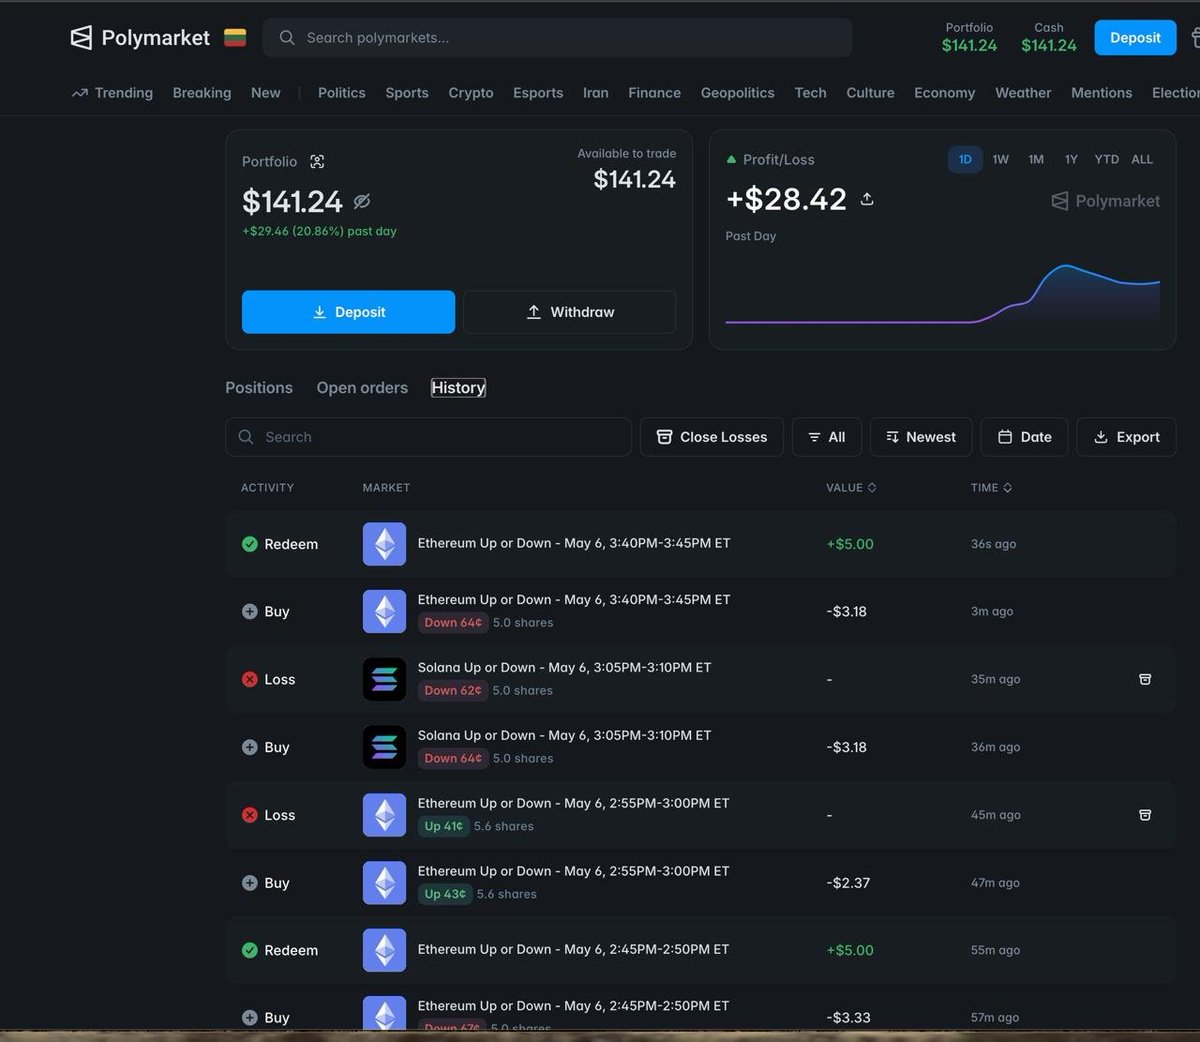Open the Polymarket home logo
The image size is (1200, 1042).
(140, 38)
